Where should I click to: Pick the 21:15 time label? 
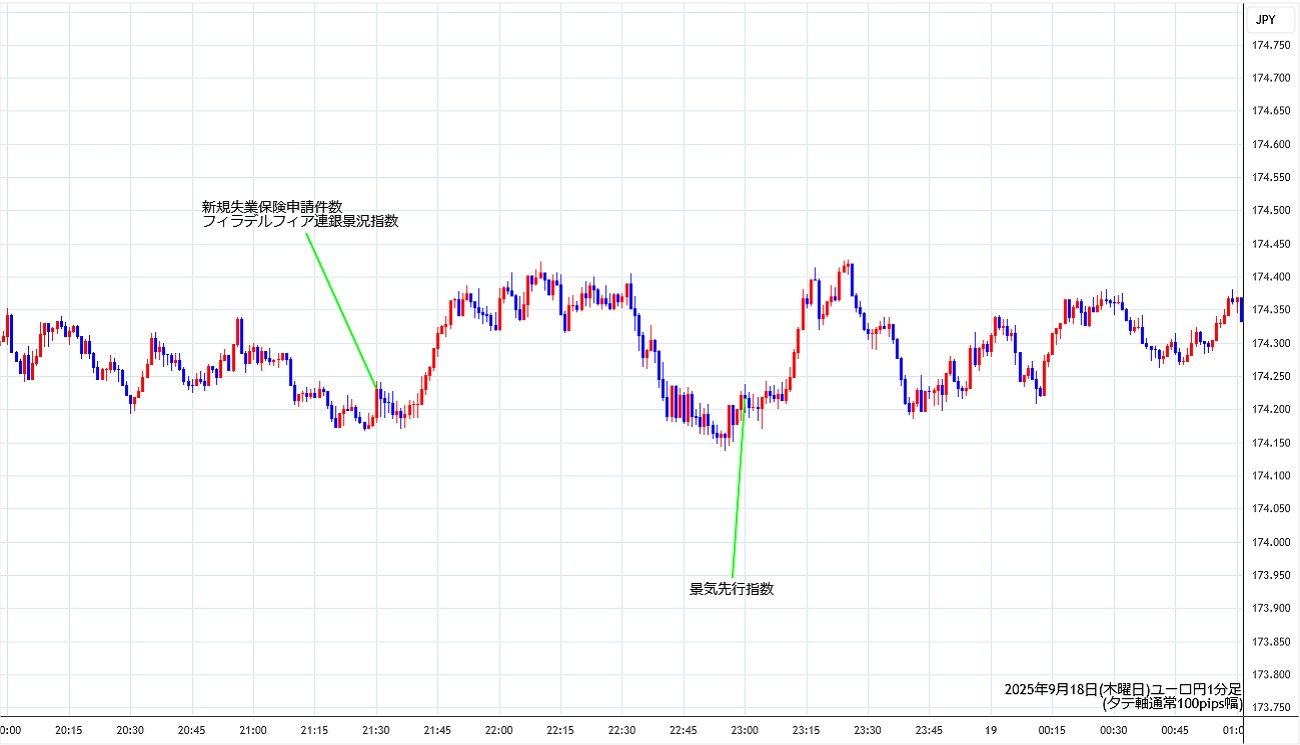314,730
